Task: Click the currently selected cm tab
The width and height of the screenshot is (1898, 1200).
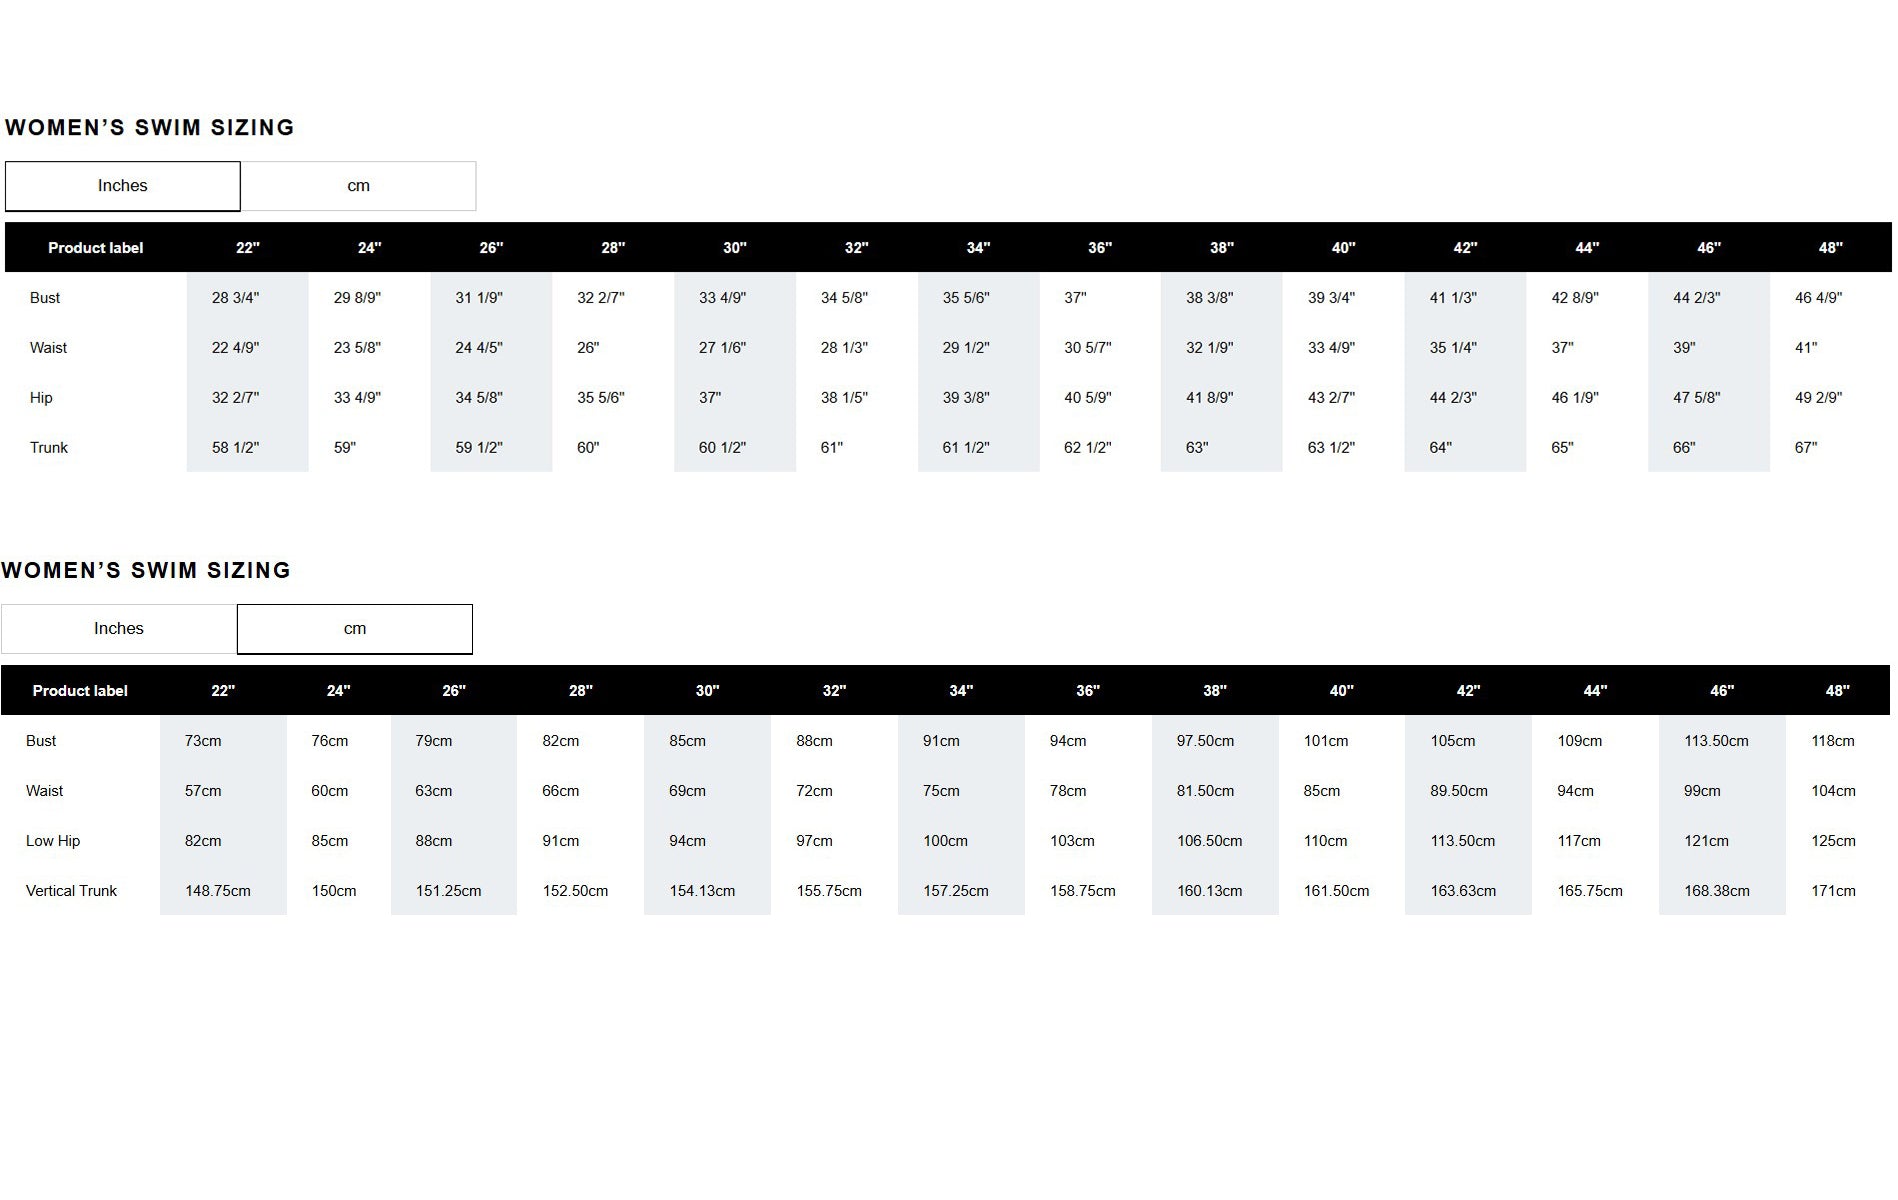Action: pos(354,629)
